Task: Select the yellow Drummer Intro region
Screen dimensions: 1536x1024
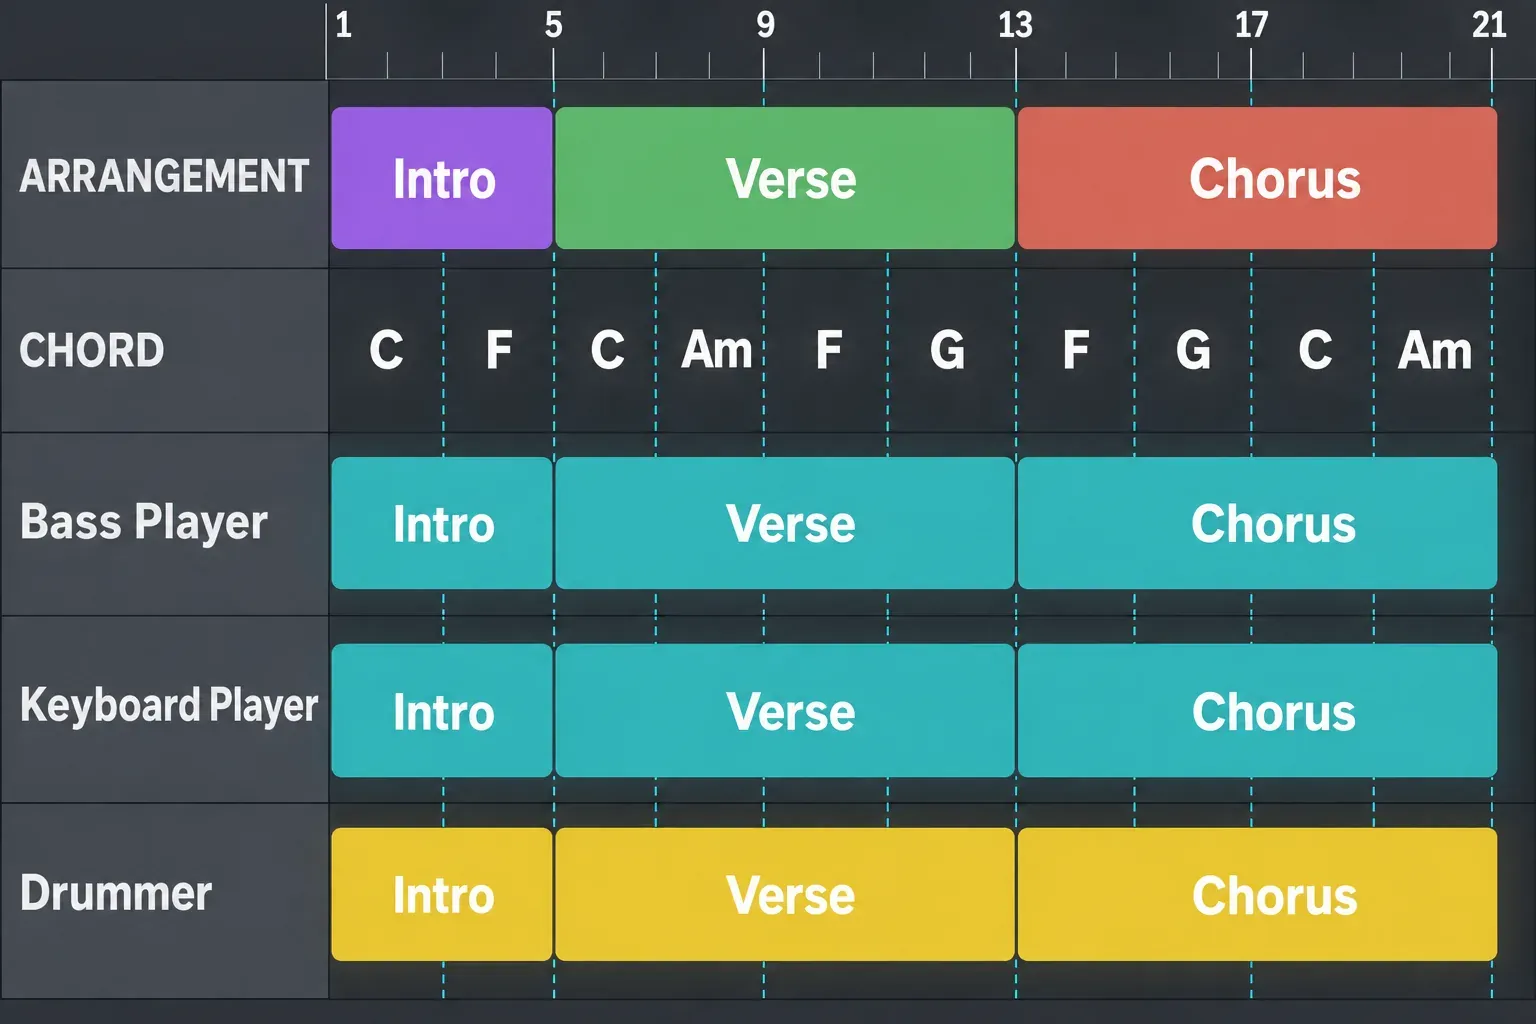Action: point(442,894)
